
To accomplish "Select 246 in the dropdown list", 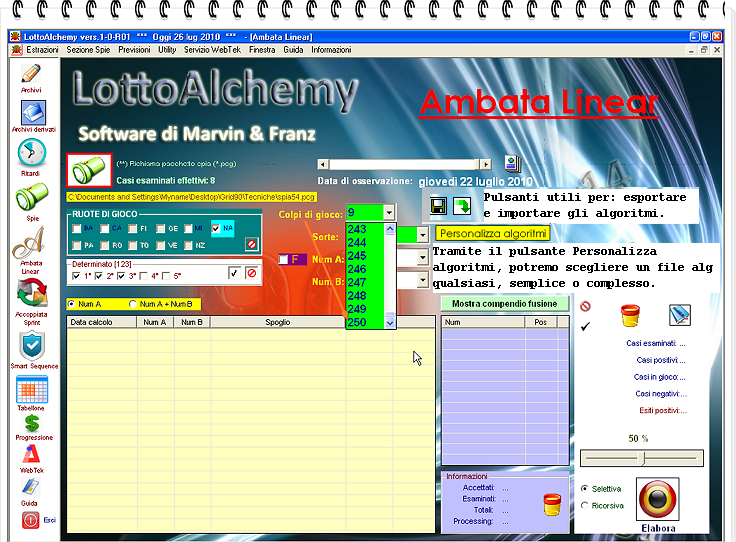I will [x=365, y=269].
